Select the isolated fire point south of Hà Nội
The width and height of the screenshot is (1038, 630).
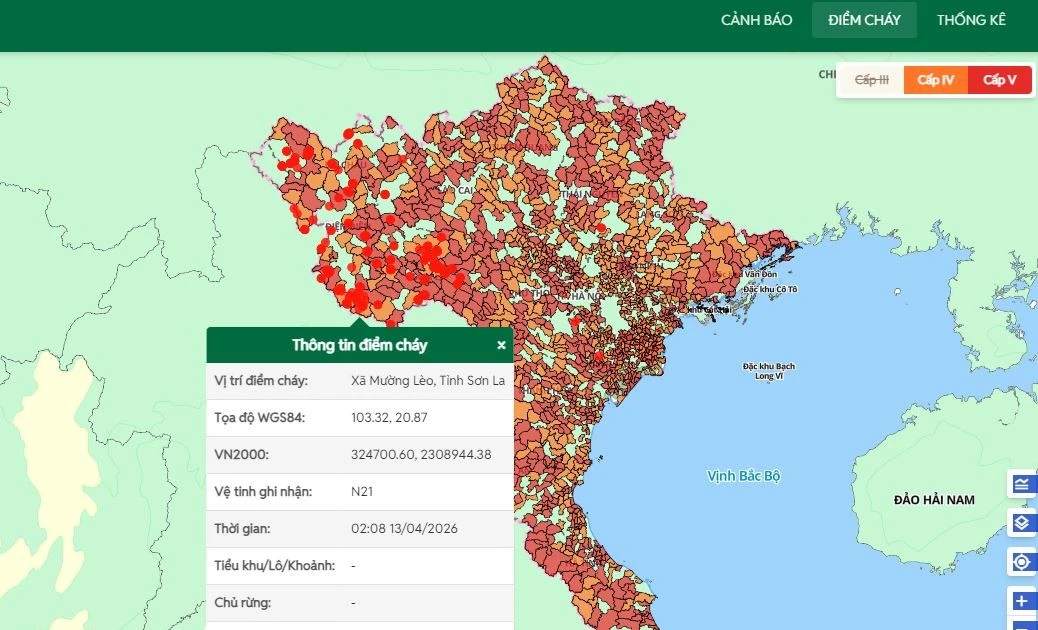tap(599, 356)
